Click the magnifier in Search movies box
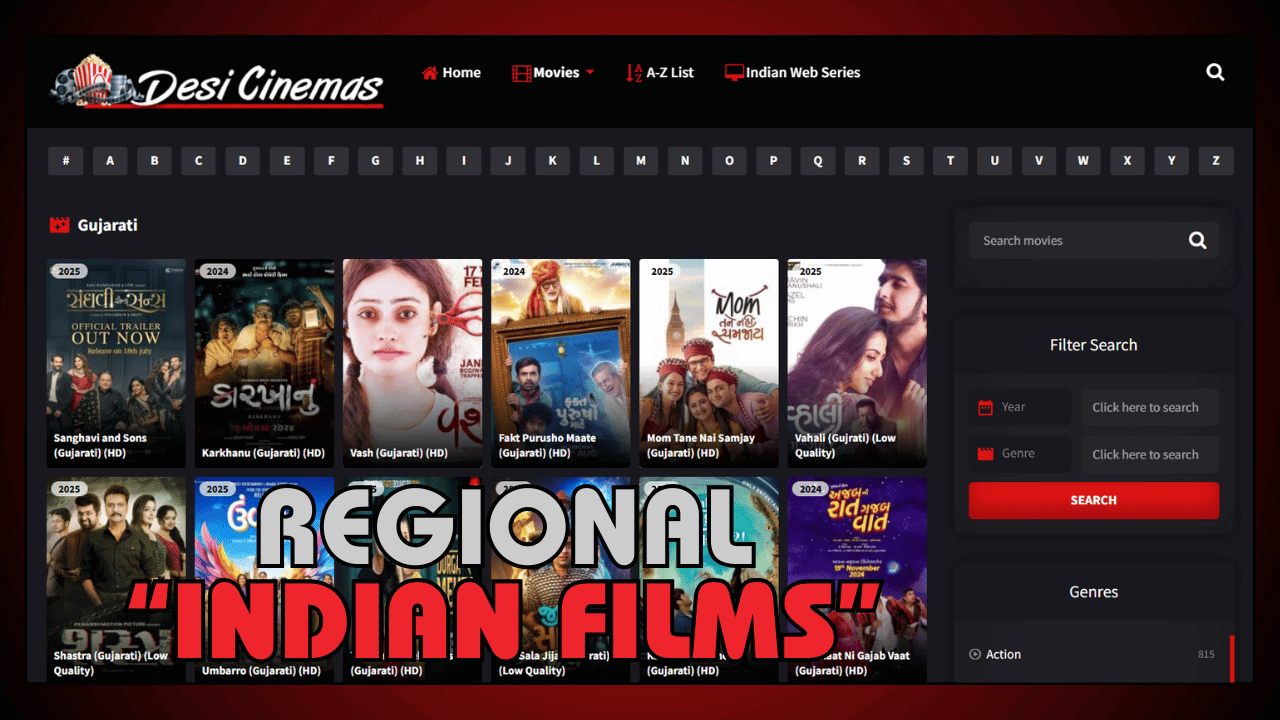 [1198, 240]
